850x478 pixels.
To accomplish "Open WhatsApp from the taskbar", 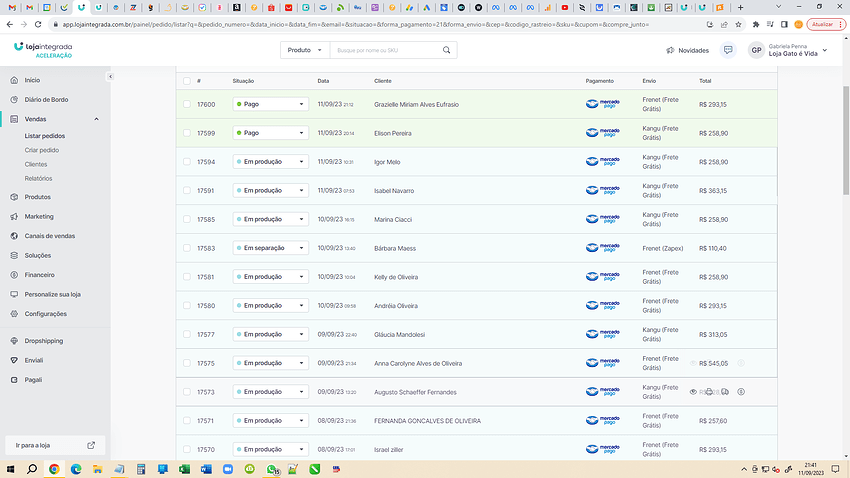I will [272, 469].
